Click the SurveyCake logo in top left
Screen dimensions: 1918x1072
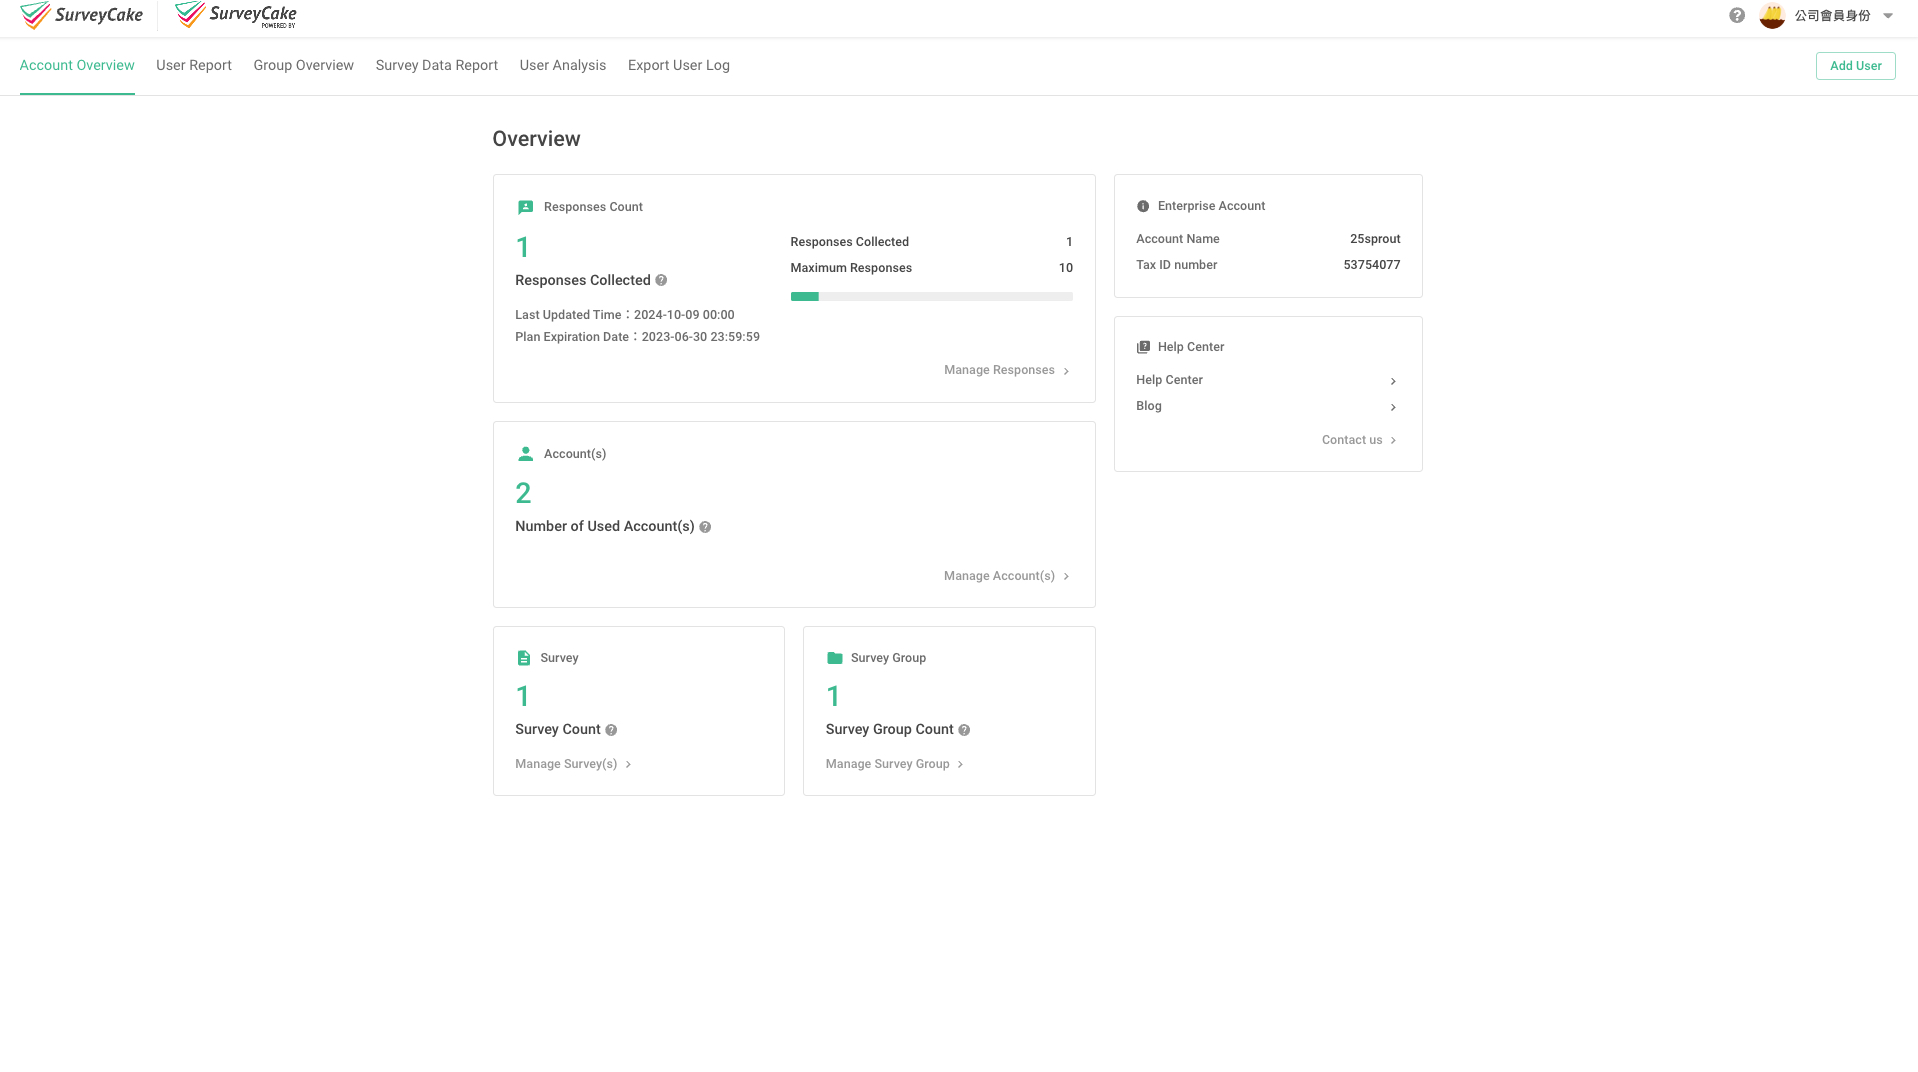tap(82, 14)
